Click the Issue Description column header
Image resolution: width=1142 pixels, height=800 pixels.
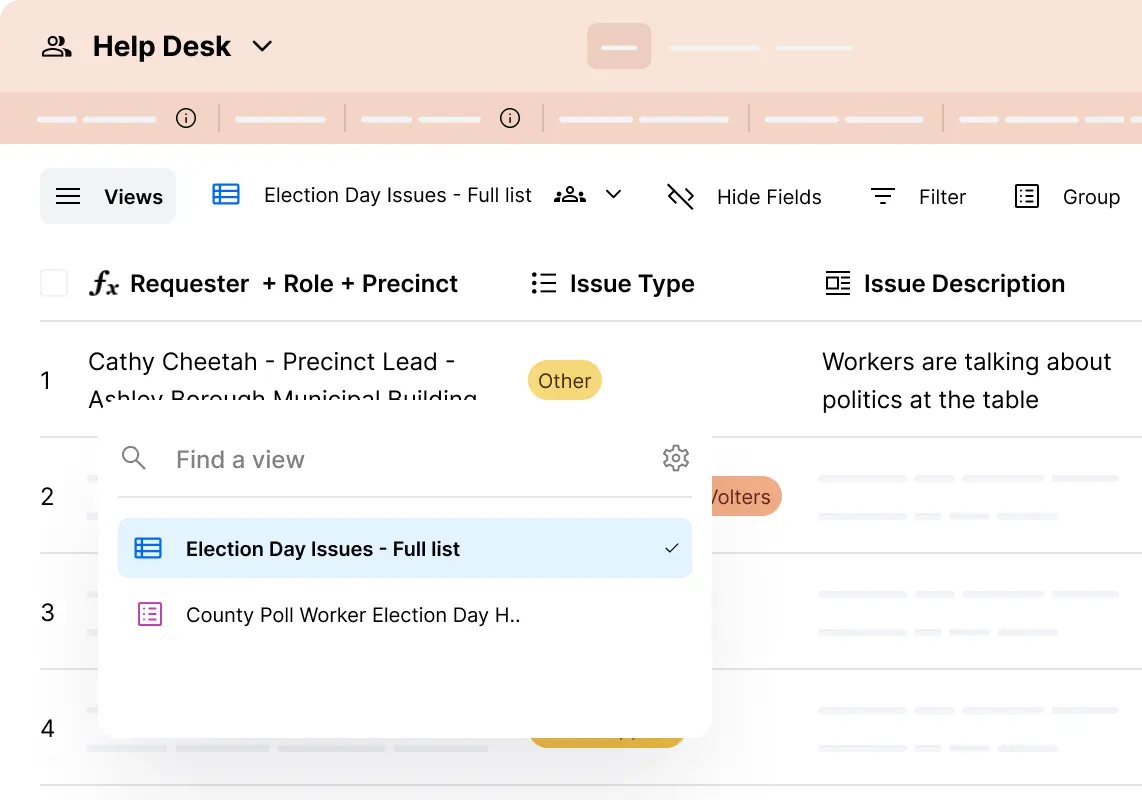tap(963, 283)
